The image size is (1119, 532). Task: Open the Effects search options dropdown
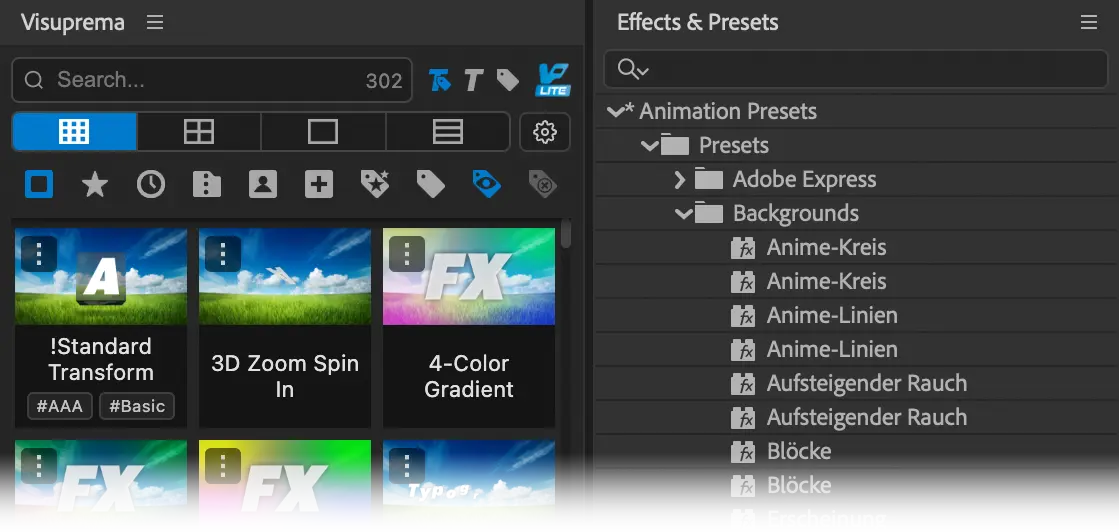(633, 69)
